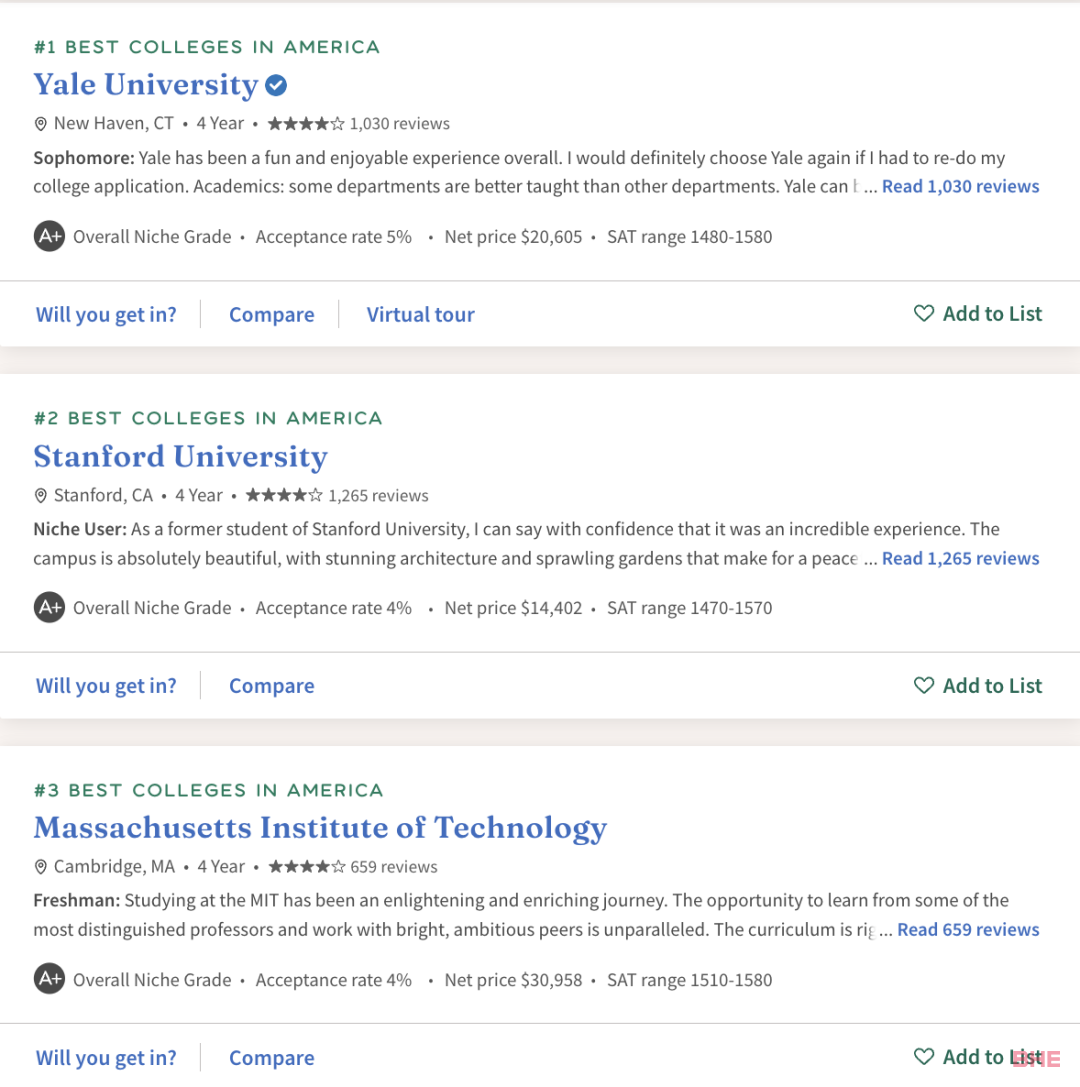Screen dimensions: 1080x1087
Task: Open Read 1,030 reviews for Yale
Action: coord(960,186)
